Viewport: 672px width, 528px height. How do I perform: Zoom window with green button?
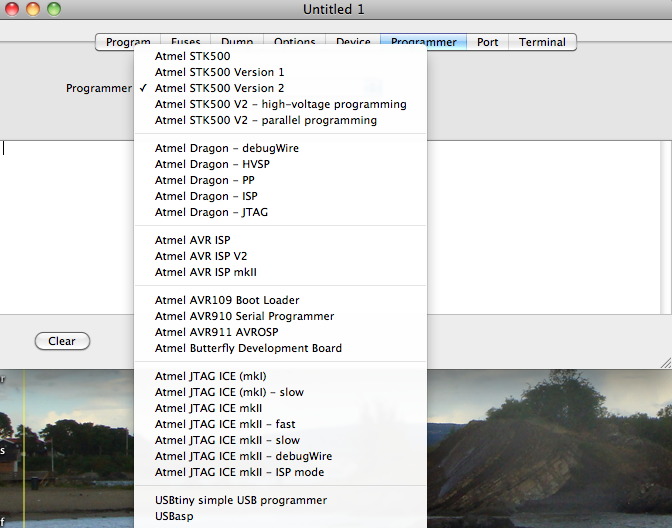(x=54, y=9)
